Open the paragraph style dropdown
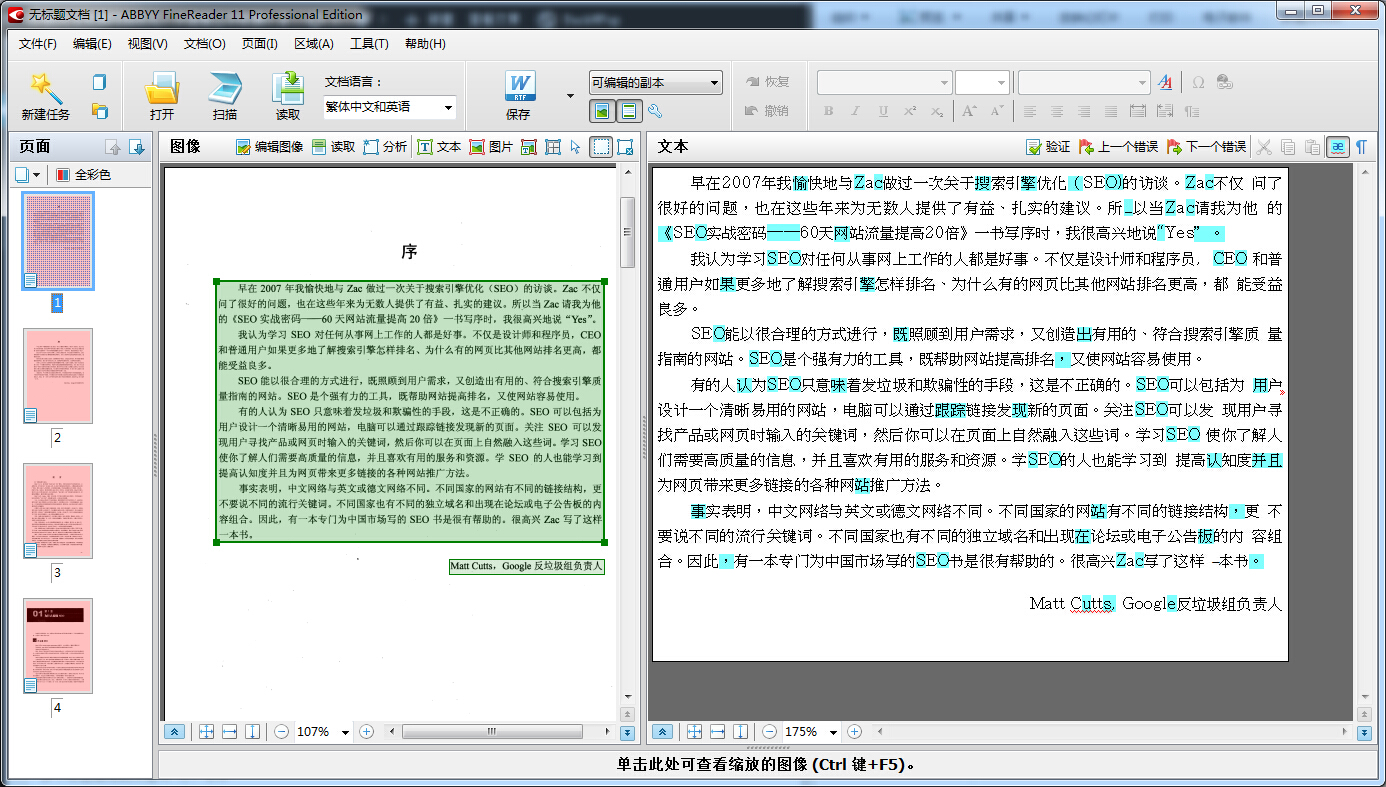 coord(1143,83)
